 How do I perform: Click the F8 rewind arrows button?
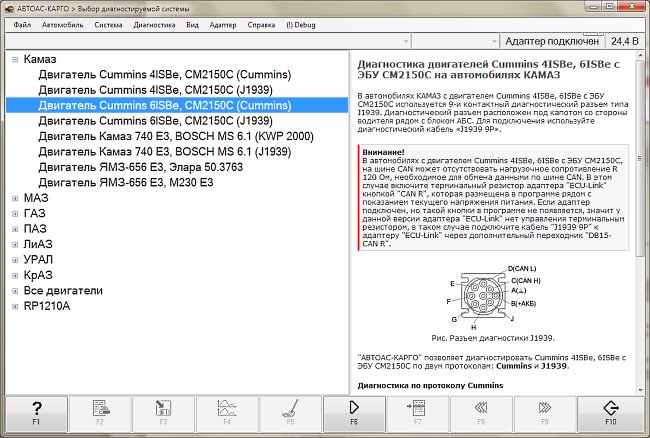pyautogui.click(x=481, y=414)
